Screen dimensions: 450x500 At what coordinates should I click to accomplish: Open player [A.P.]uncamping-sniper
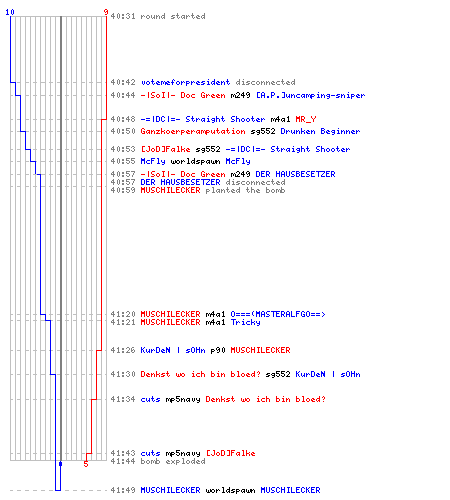click(x=310, y=95)
